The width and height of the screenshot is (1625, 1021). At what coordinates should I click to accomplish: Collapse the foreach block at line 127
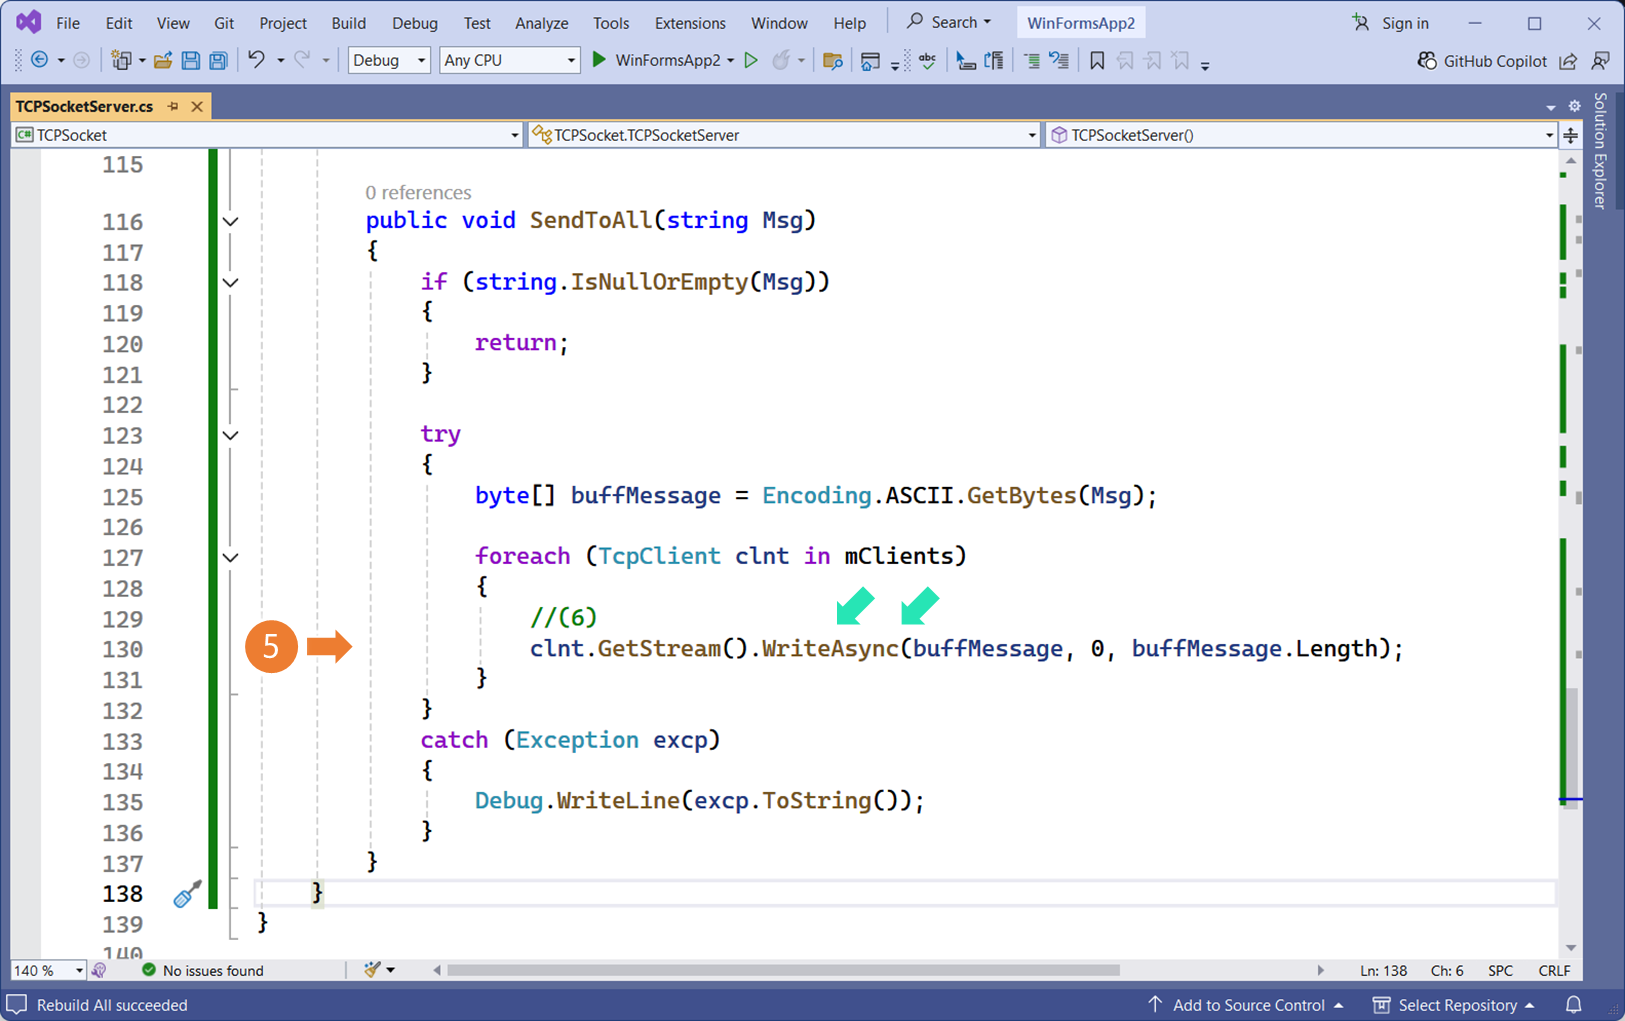click(x=231, y=557)
